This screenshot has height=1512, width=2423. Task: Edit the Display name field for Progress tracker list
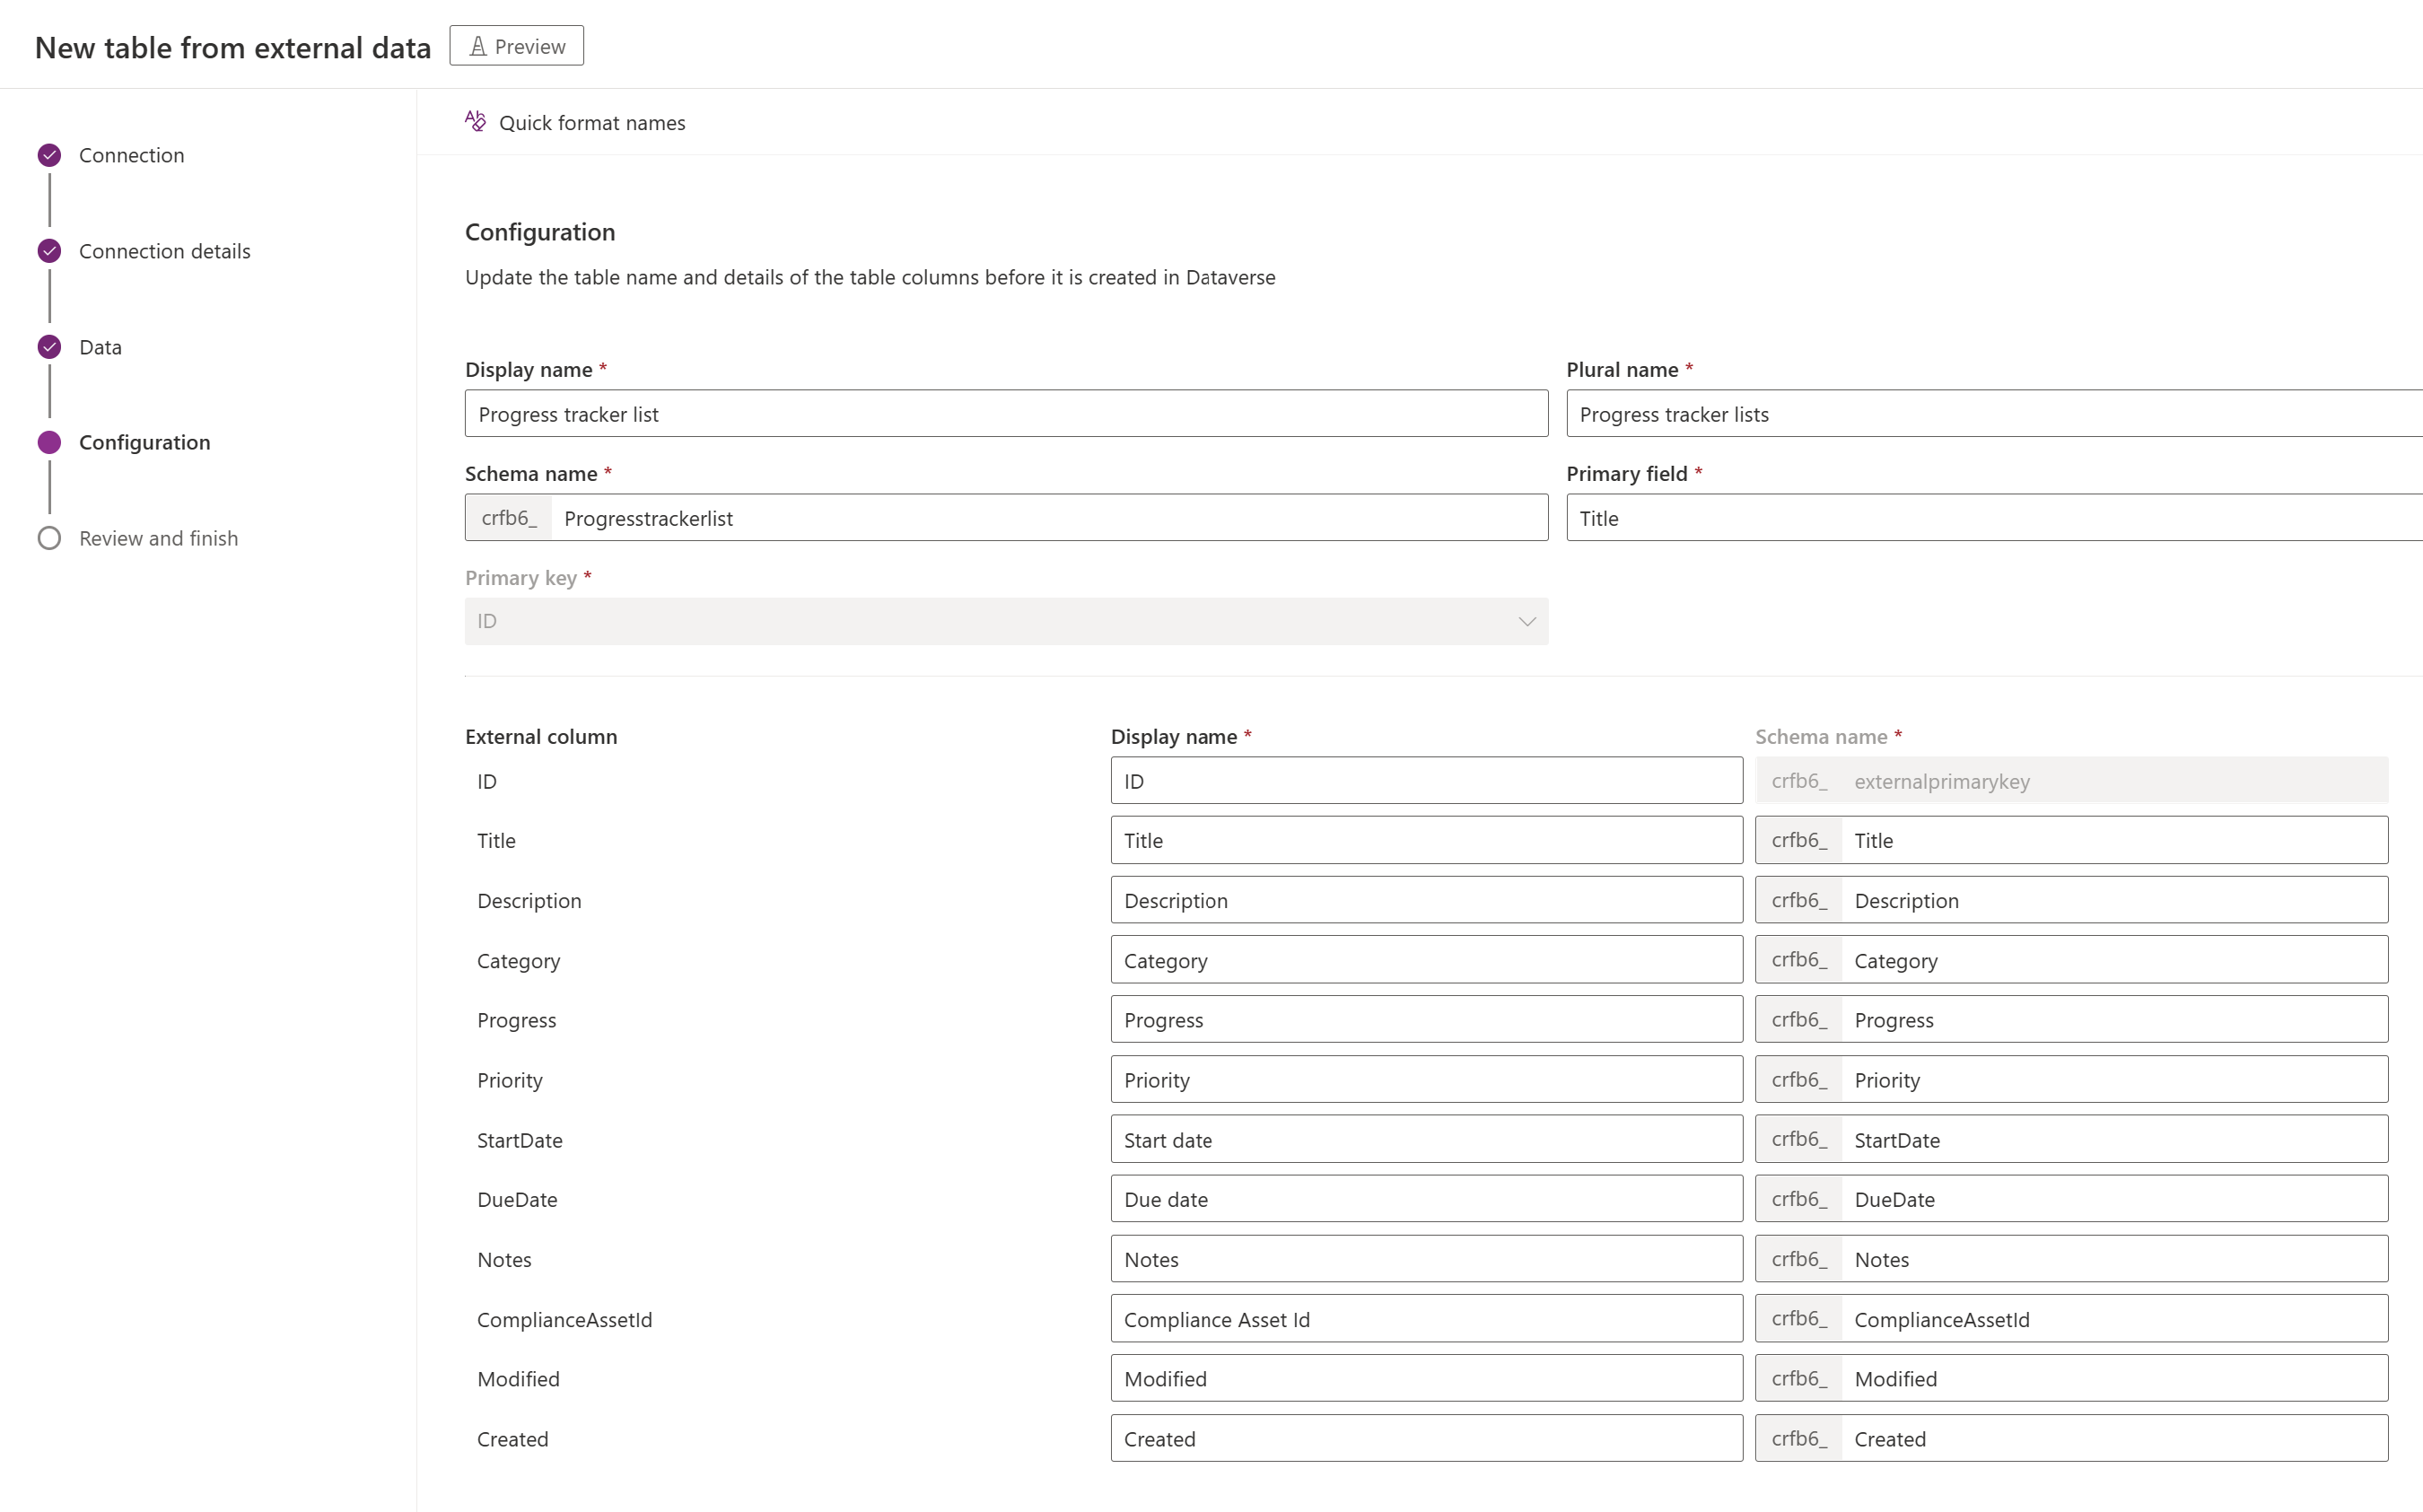[1005, 413]
